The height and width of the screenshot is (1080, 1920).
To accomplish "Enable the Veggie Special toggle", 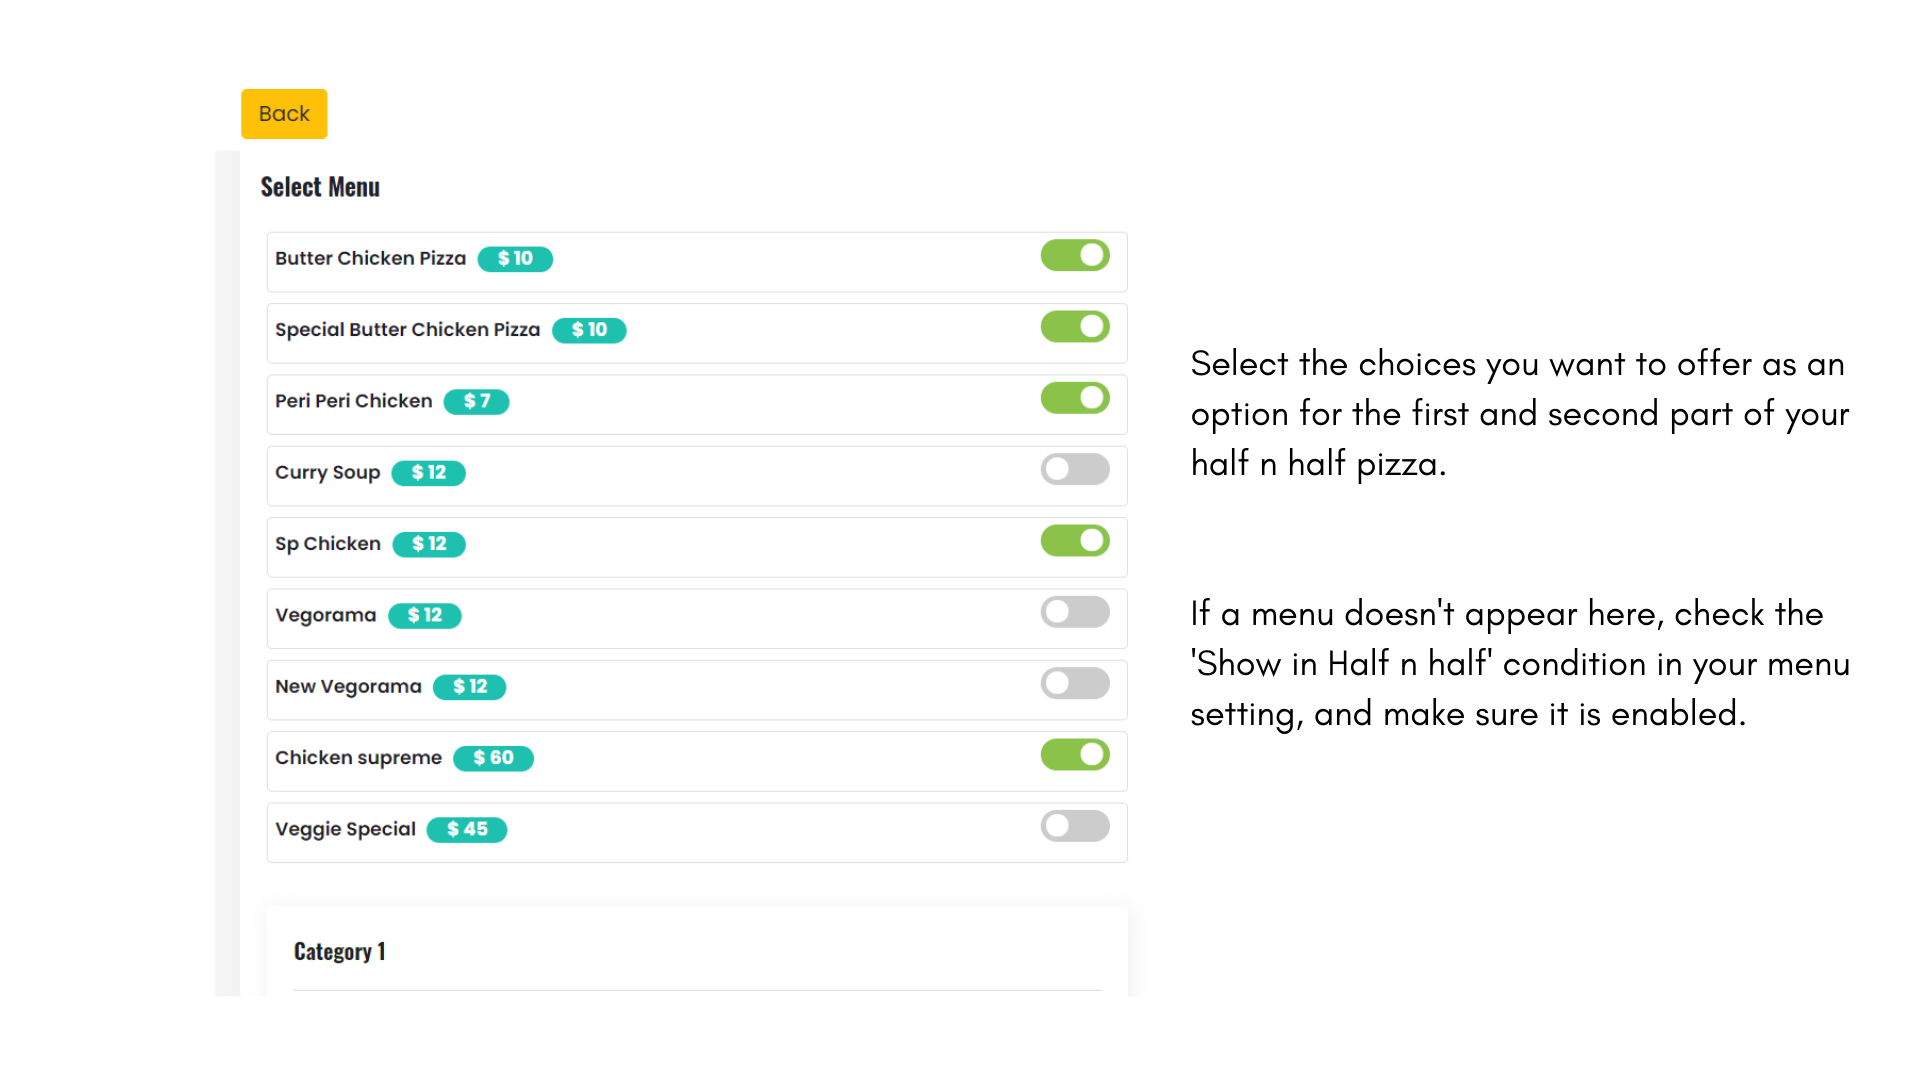I will click(x=1075, y=826).
